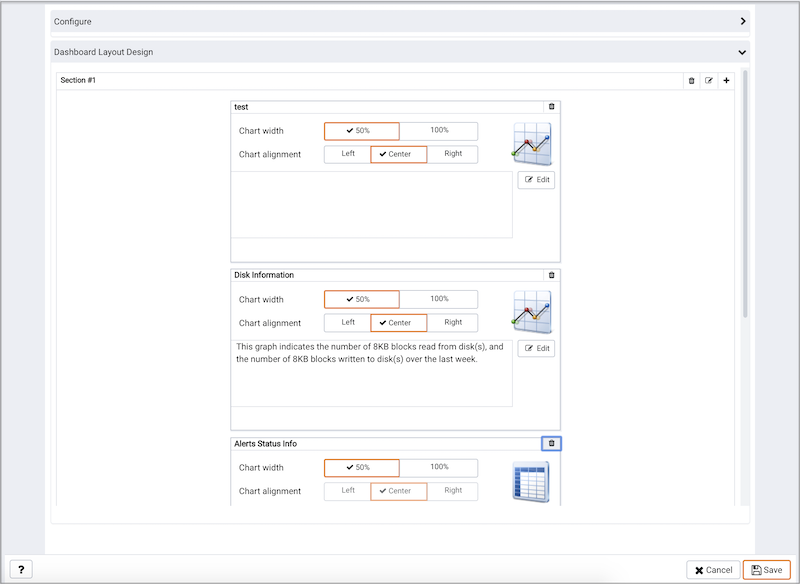The width and height of the screenshot is (800, 584).
Task: Click the line chart thumbnail in Disk Information panel
Action: coord(532,312)
